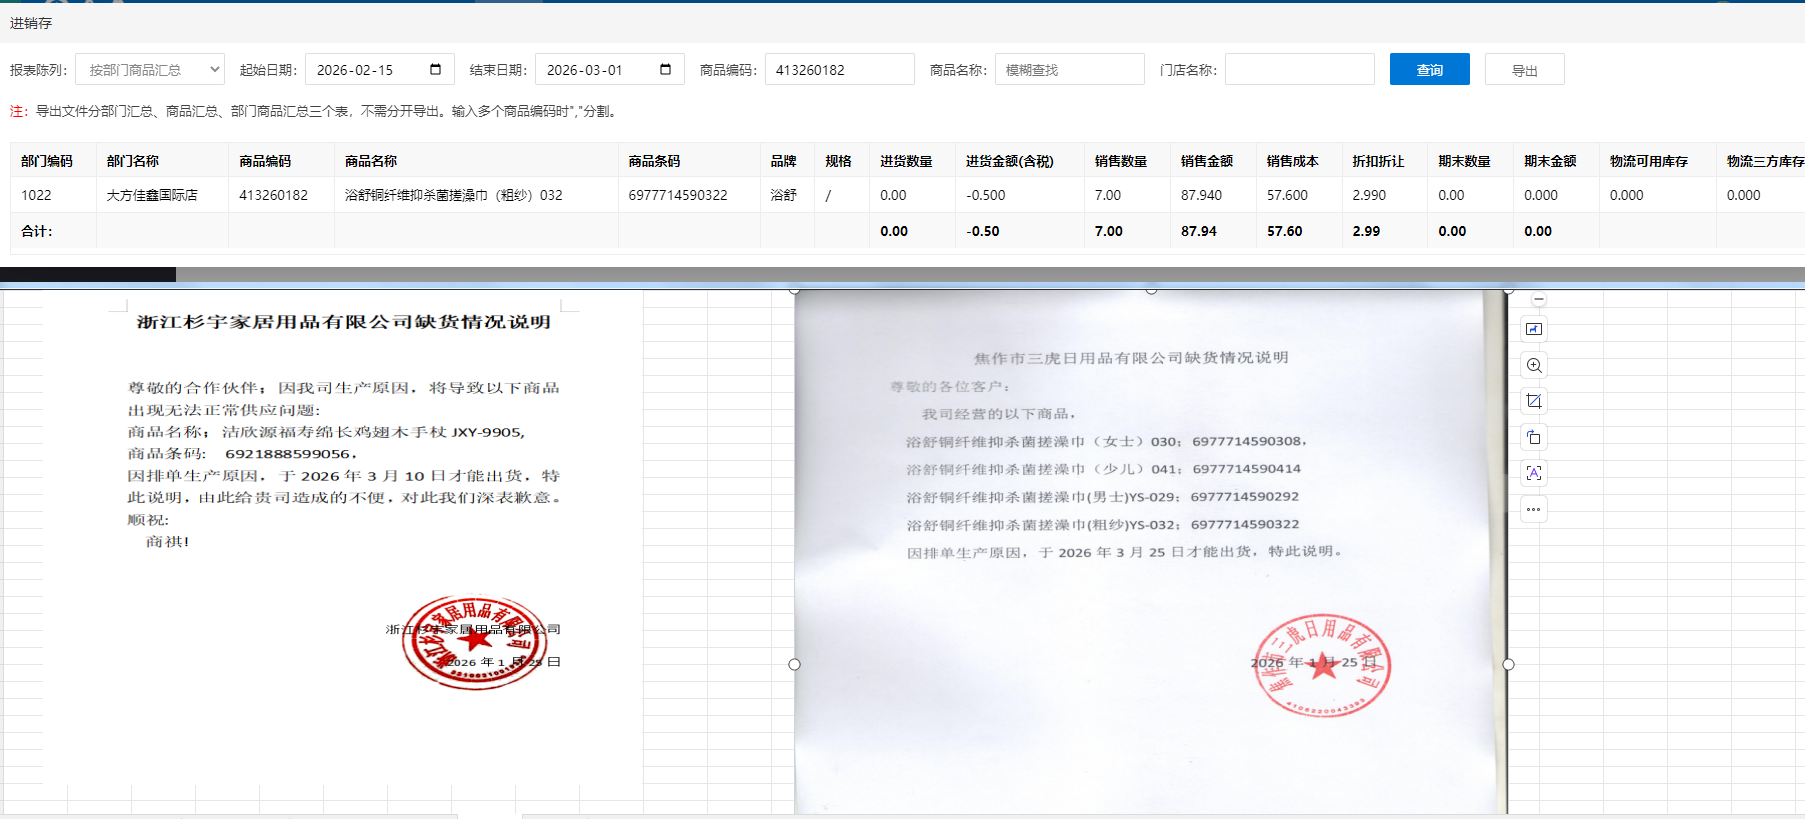Click the 进货金额(含税) column header
This screenshot has width=1805, height=819.
[x=1009, y=161]
